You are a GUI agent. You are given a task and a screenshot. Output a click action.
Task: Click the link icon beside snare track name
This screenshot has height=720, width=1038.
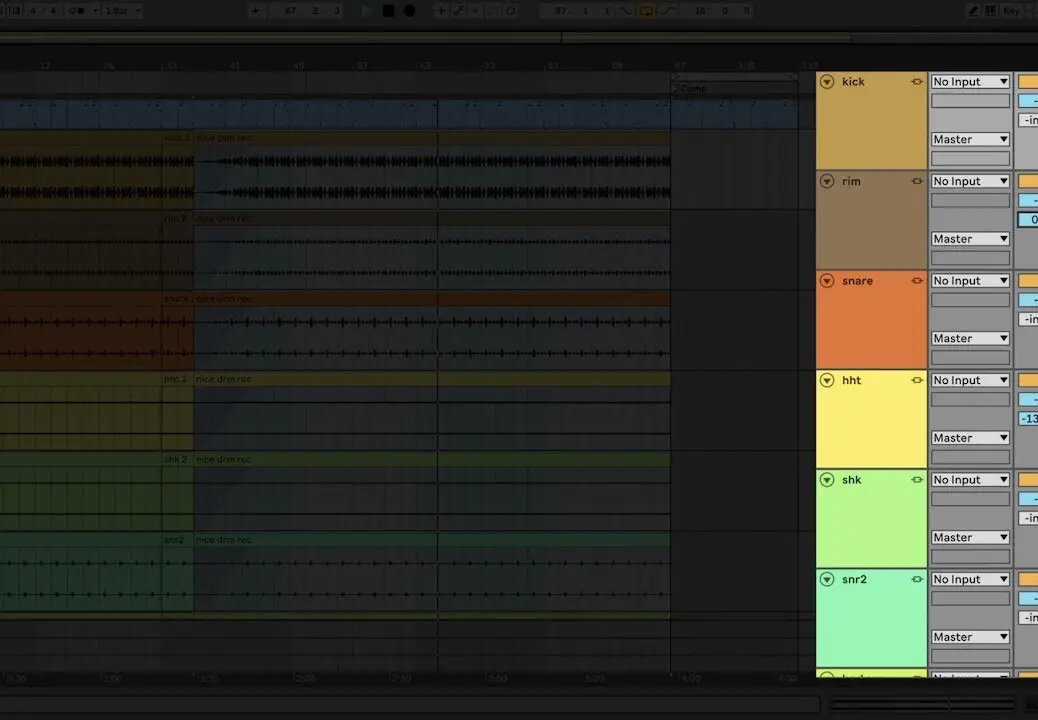(917, 281)
